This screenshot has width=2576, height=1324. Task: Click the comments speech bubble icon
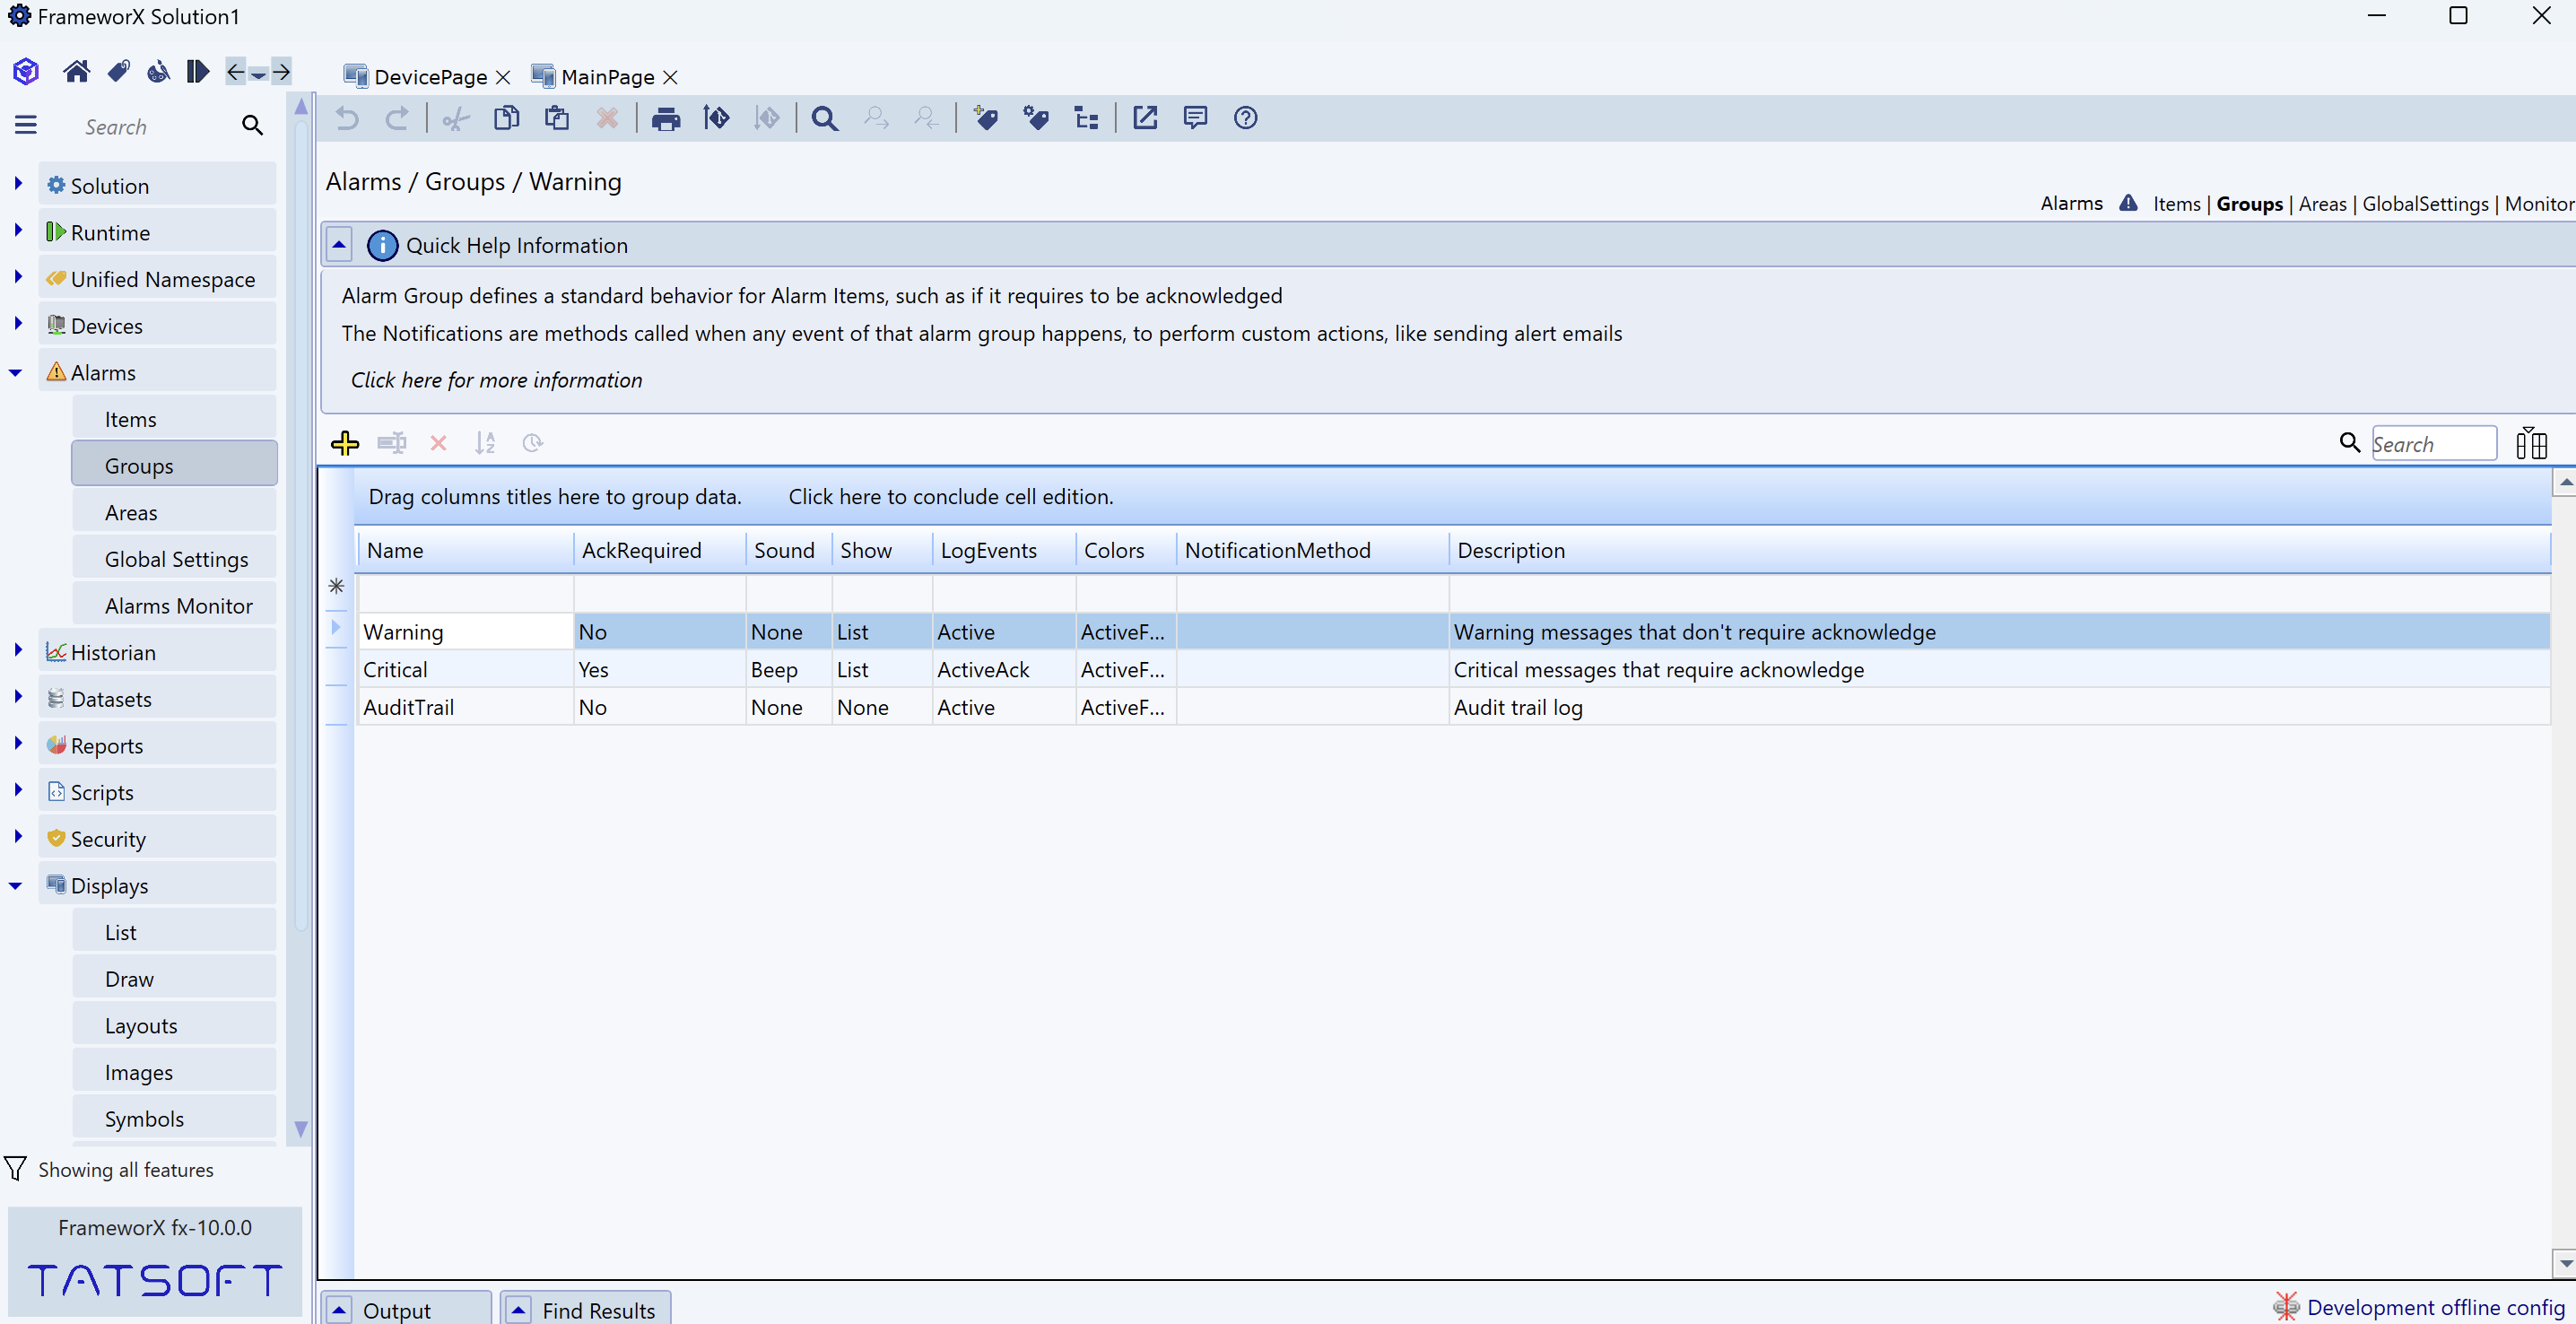pyautogui.click(x=1195, y=118)
